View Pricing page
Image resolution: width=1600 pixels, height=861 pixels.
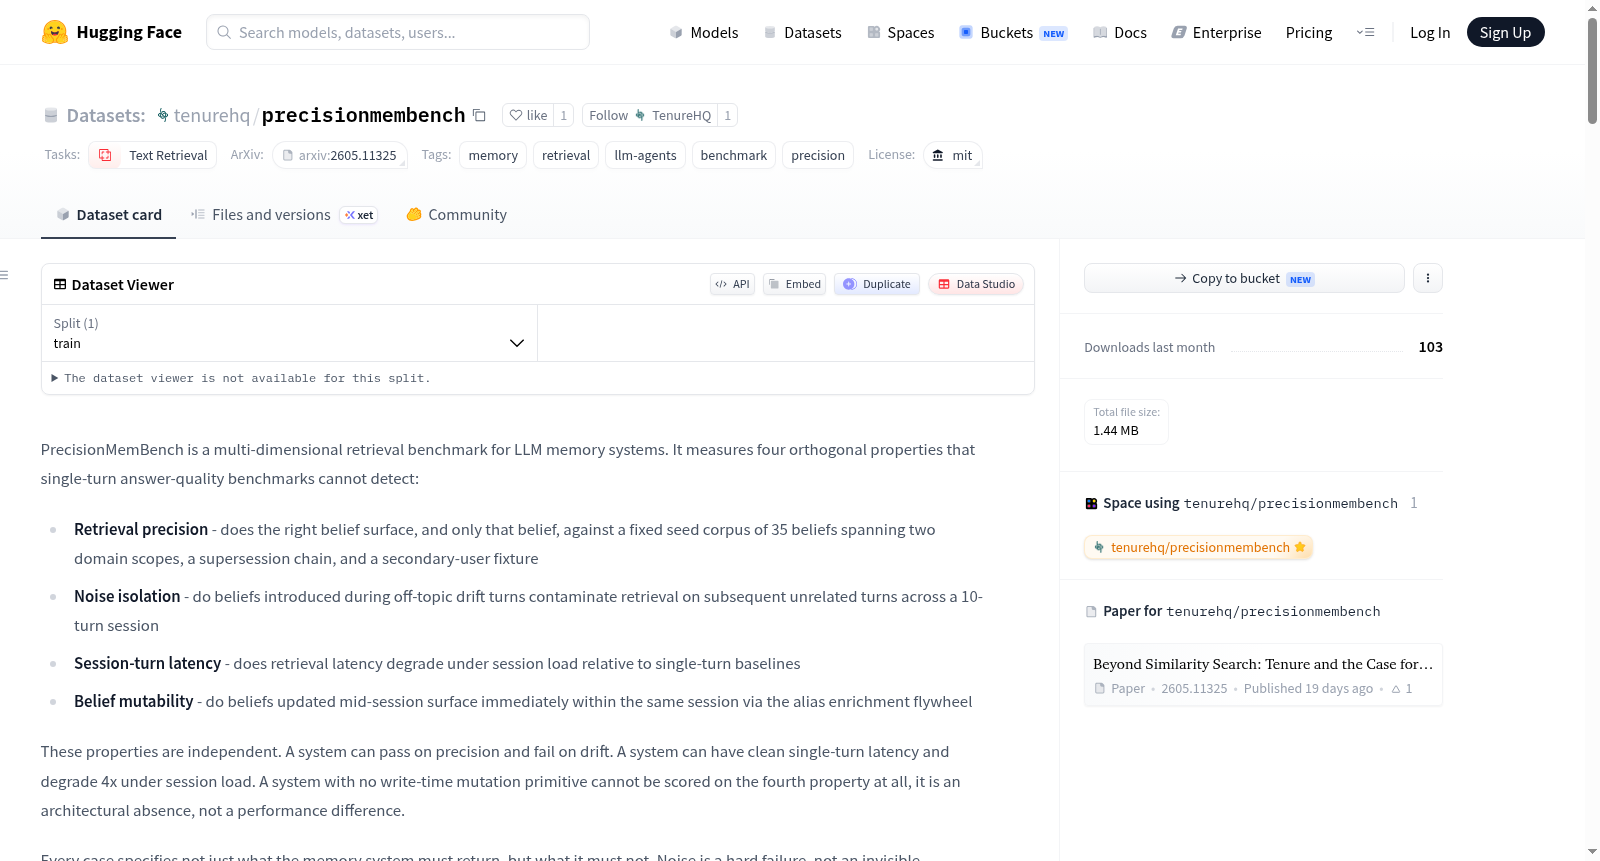pos(1309,33)
